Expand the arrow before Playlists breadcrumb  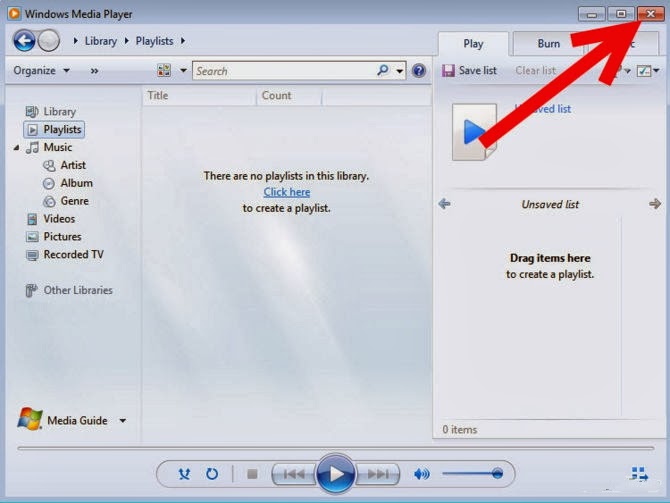[127, 41]
